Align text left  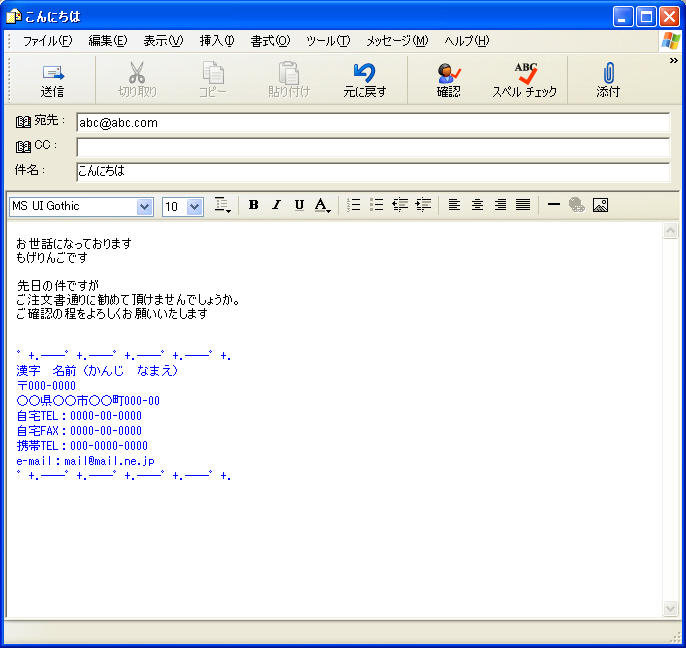pos(454,205)
